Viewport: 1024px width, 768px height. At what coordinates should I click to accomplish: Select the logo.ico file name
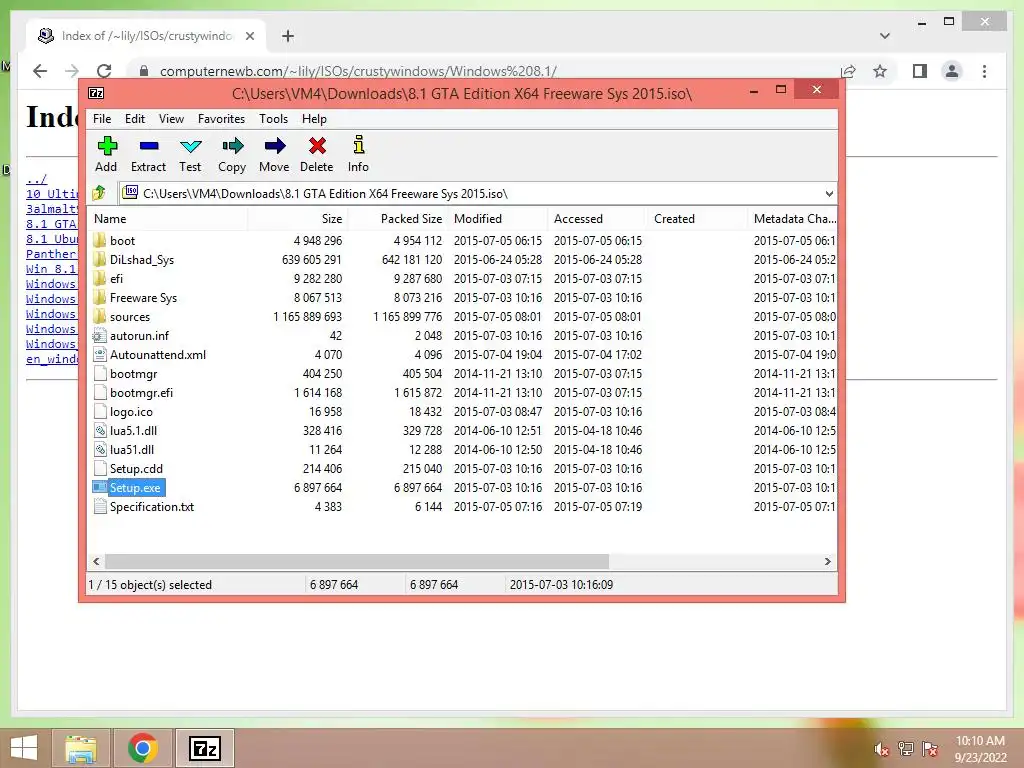[x=131, y=411]
